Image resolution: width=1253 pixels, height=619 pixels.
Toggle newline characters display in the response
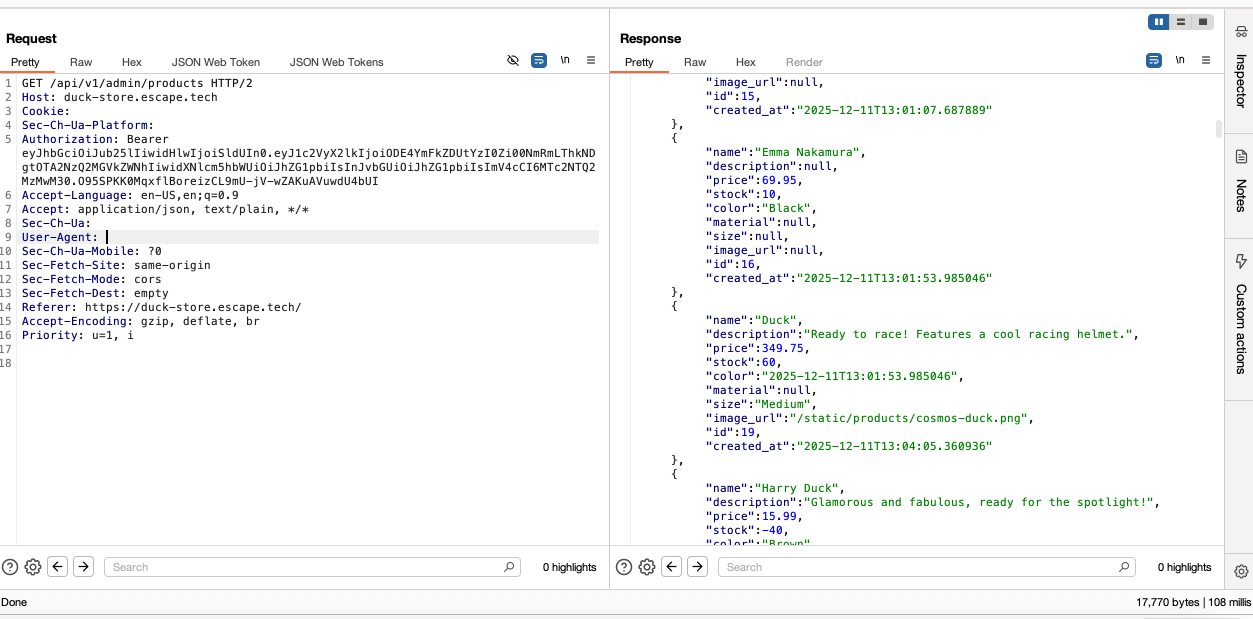tap(1180, 60)
